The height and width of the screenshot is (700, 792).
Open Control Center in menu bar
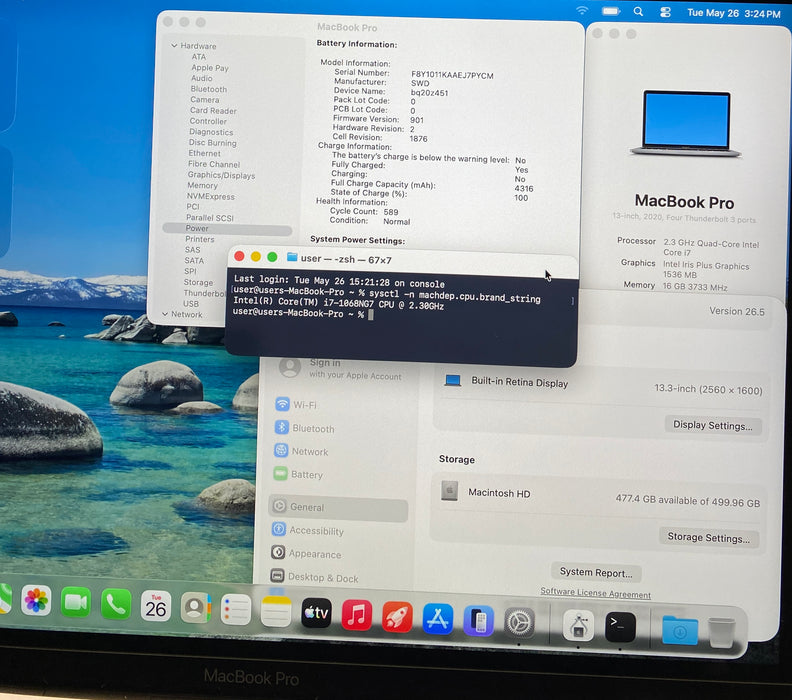(x=665, y=12)
